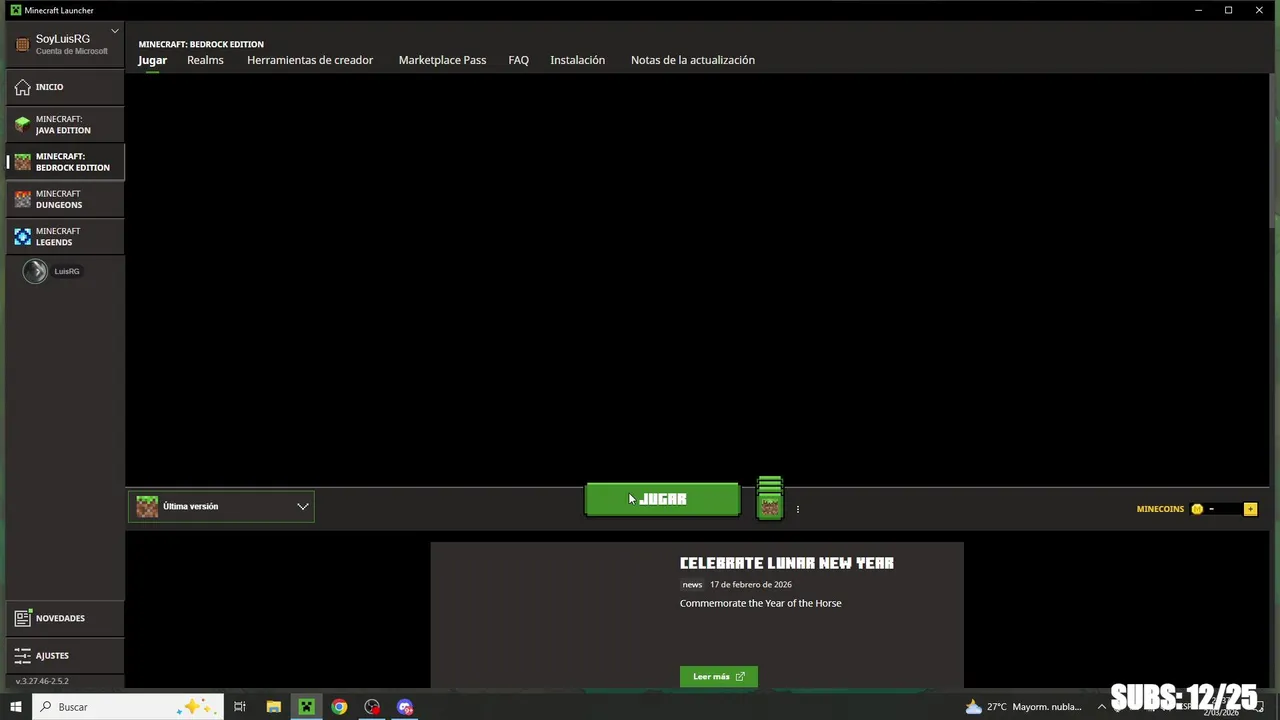1280x720 pixels.
Task: Click the MINECOINS label
Action: pos(1160,509)
